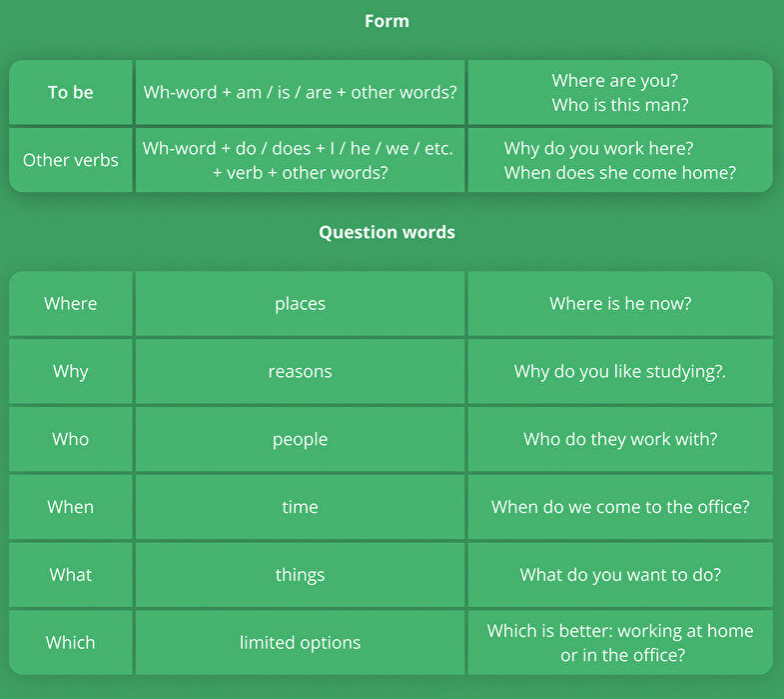This screenshot has height=699, width=784.
Task: Click the 'time' meaning cell
Action: 300,507
